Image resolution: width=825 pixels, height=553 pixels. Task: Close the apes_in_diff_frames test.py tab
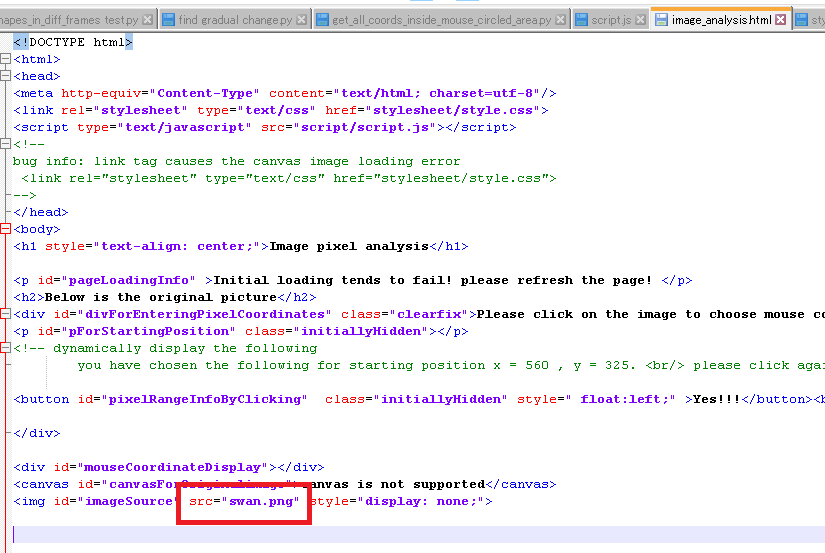pyautogui.click(x=148, y=20)
